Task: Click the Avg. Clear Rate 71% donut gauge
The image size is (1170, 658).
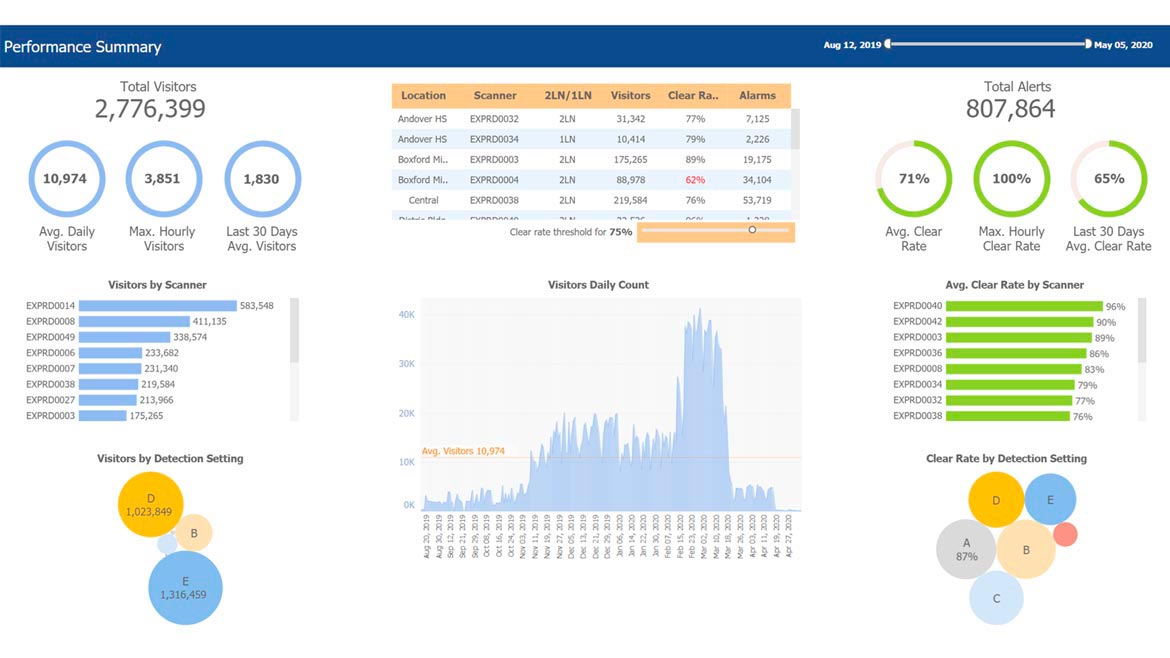Action: [913, 179]
